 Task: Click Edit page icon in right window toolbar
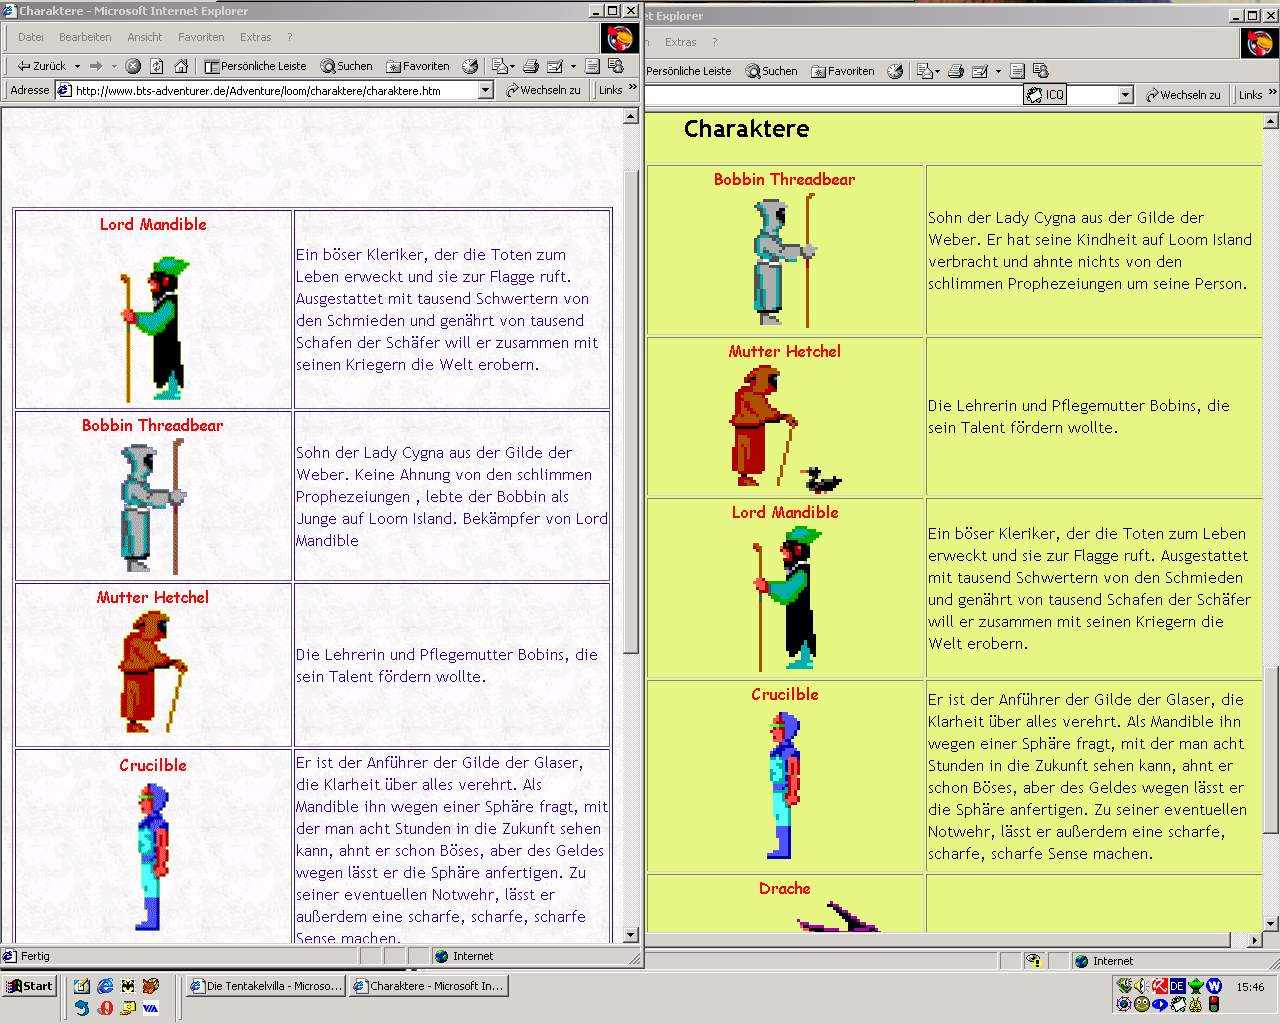coord(980,71)
